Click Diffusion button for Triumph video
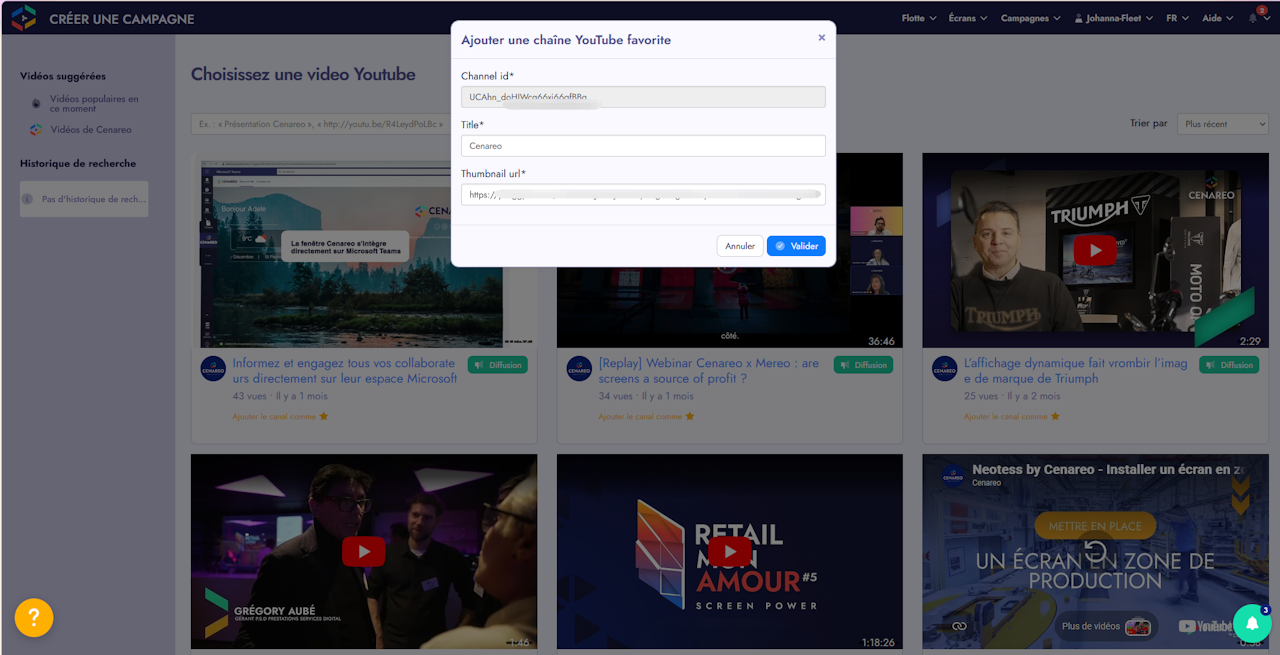 tap(1229, 365)
